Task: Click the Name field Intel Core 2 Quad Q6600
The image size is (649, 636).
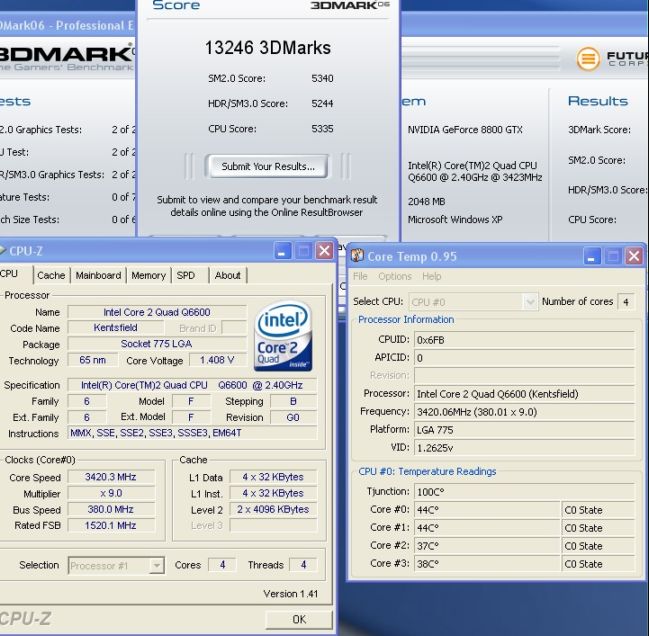Action: (157, 312)
